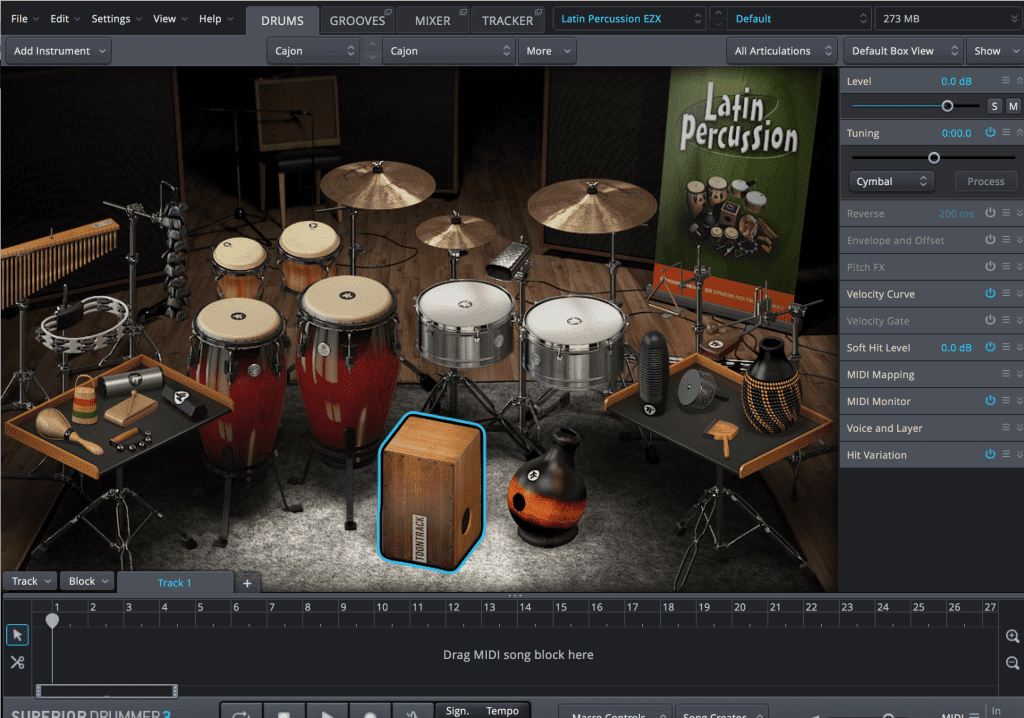Open the All Articulations dropdown
The image size is (1024, 718).
tap(784, 50)
